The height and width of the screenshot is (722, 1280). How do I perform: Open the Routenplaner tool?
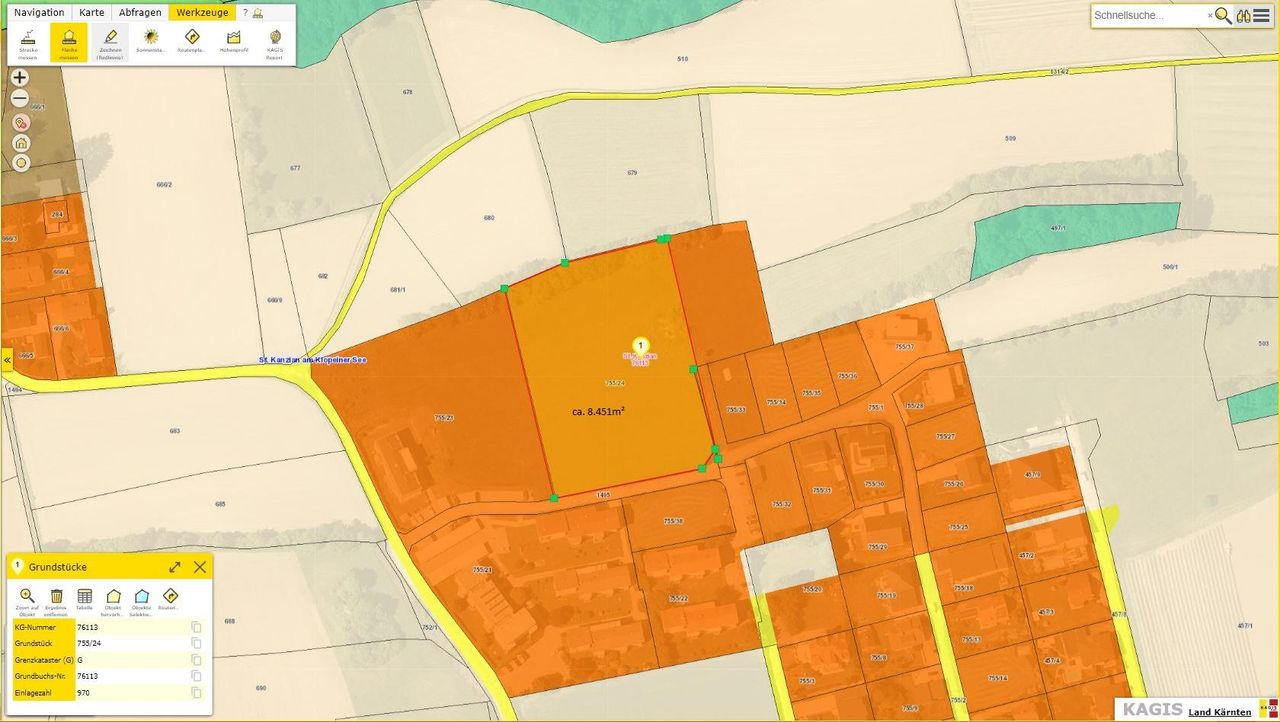[192, 42]
